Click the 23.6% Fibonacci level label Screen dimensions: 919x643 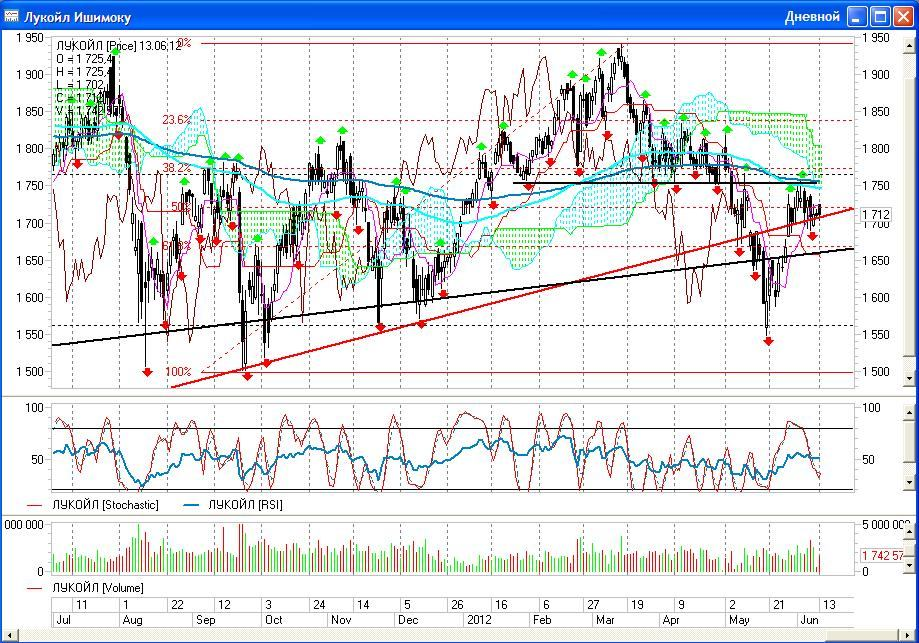[x=176, y=120]
